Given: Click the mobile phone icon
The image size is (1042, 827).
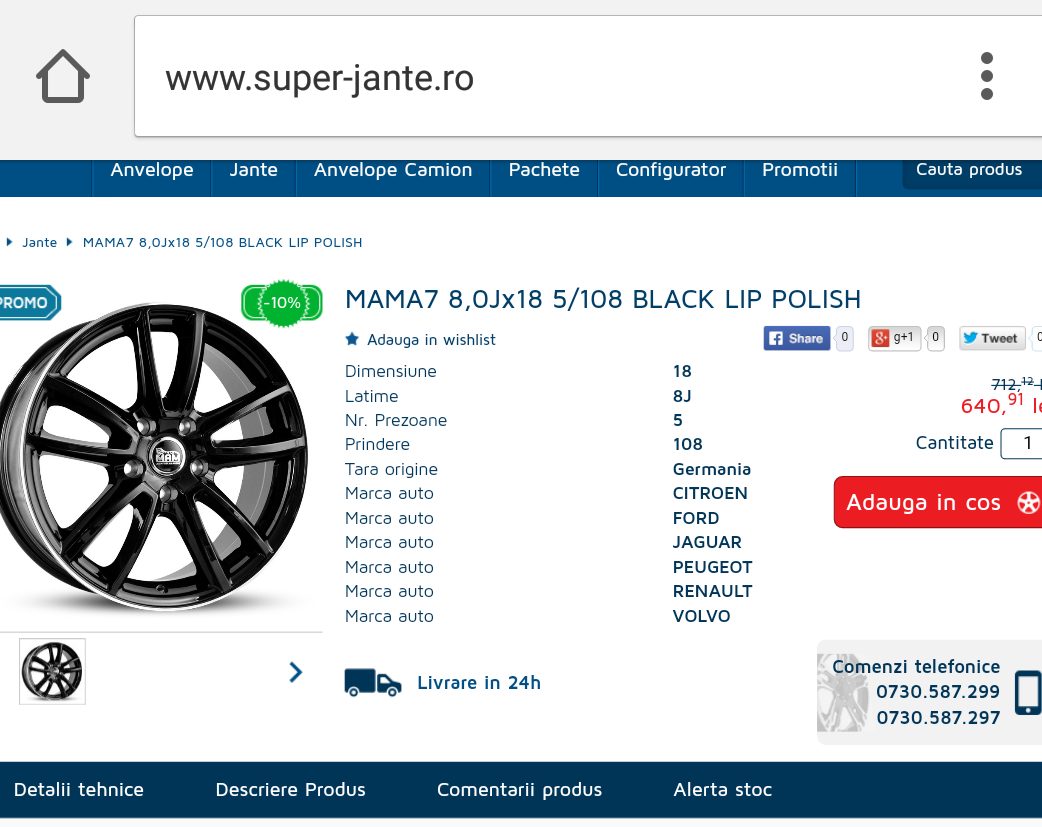Looking at the screenshot, I should click(x=1028, y=693).
